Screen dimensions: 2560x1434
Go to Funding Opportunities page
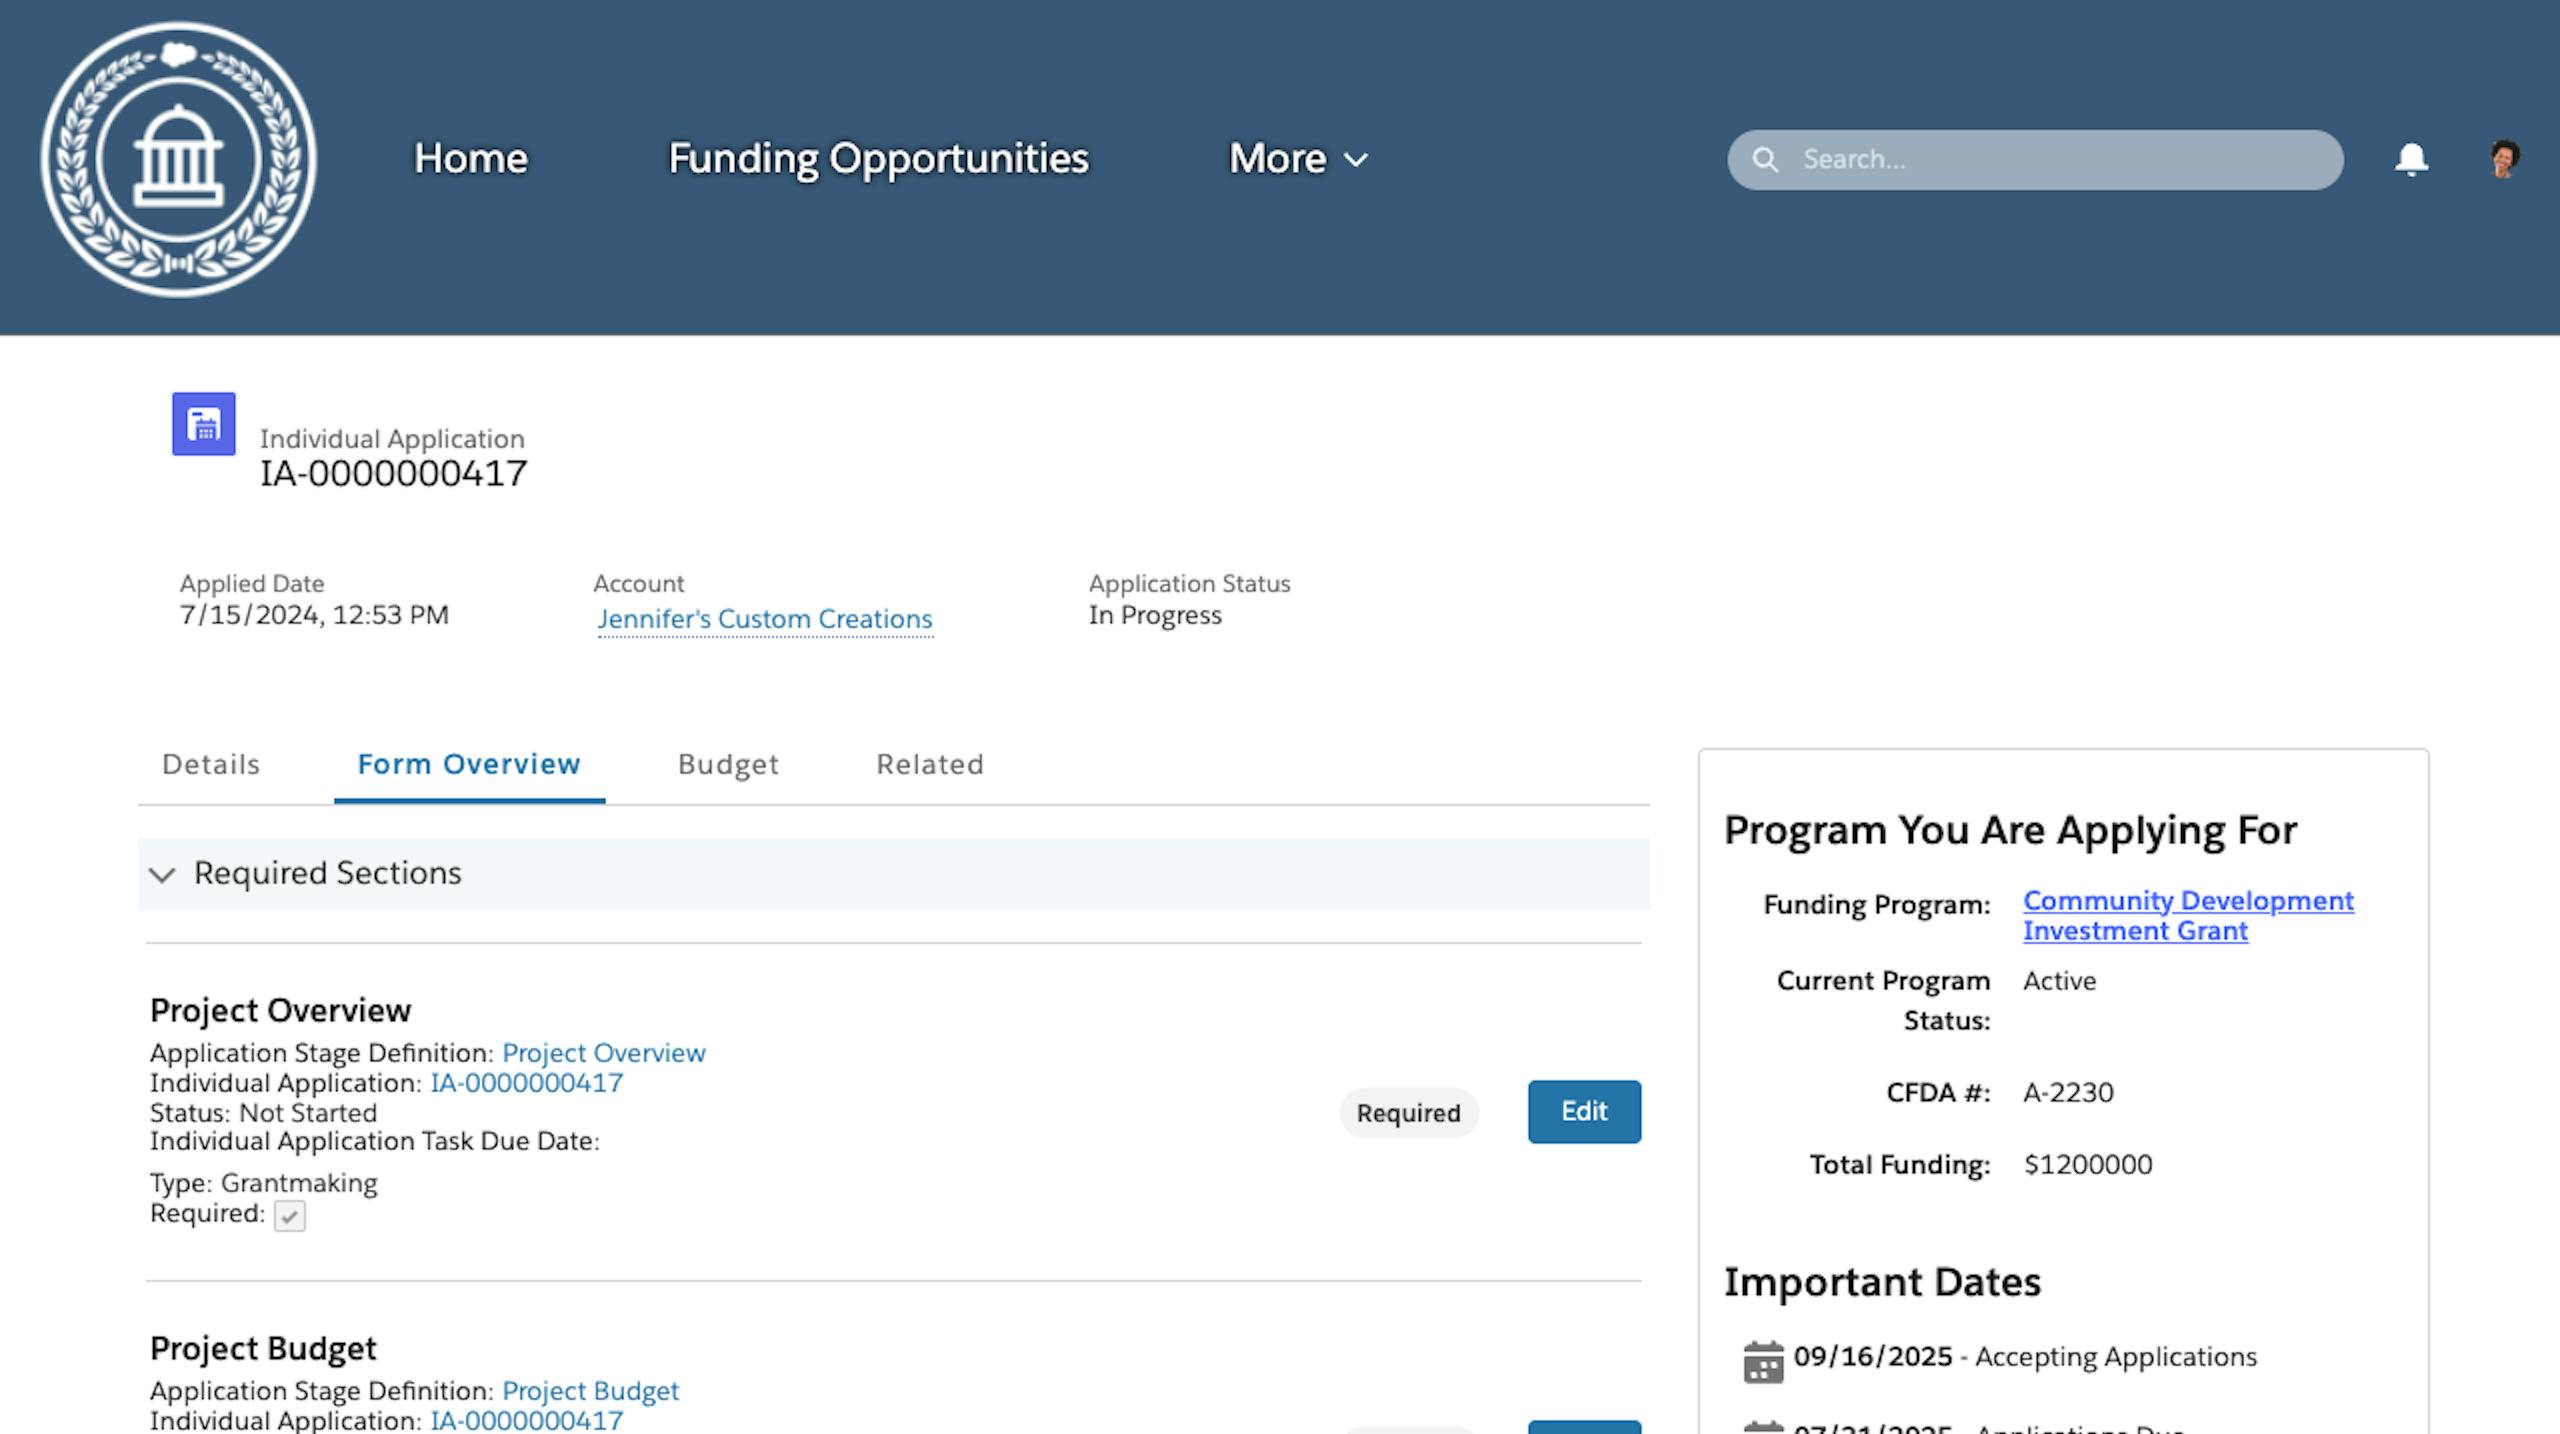point(878,159)
